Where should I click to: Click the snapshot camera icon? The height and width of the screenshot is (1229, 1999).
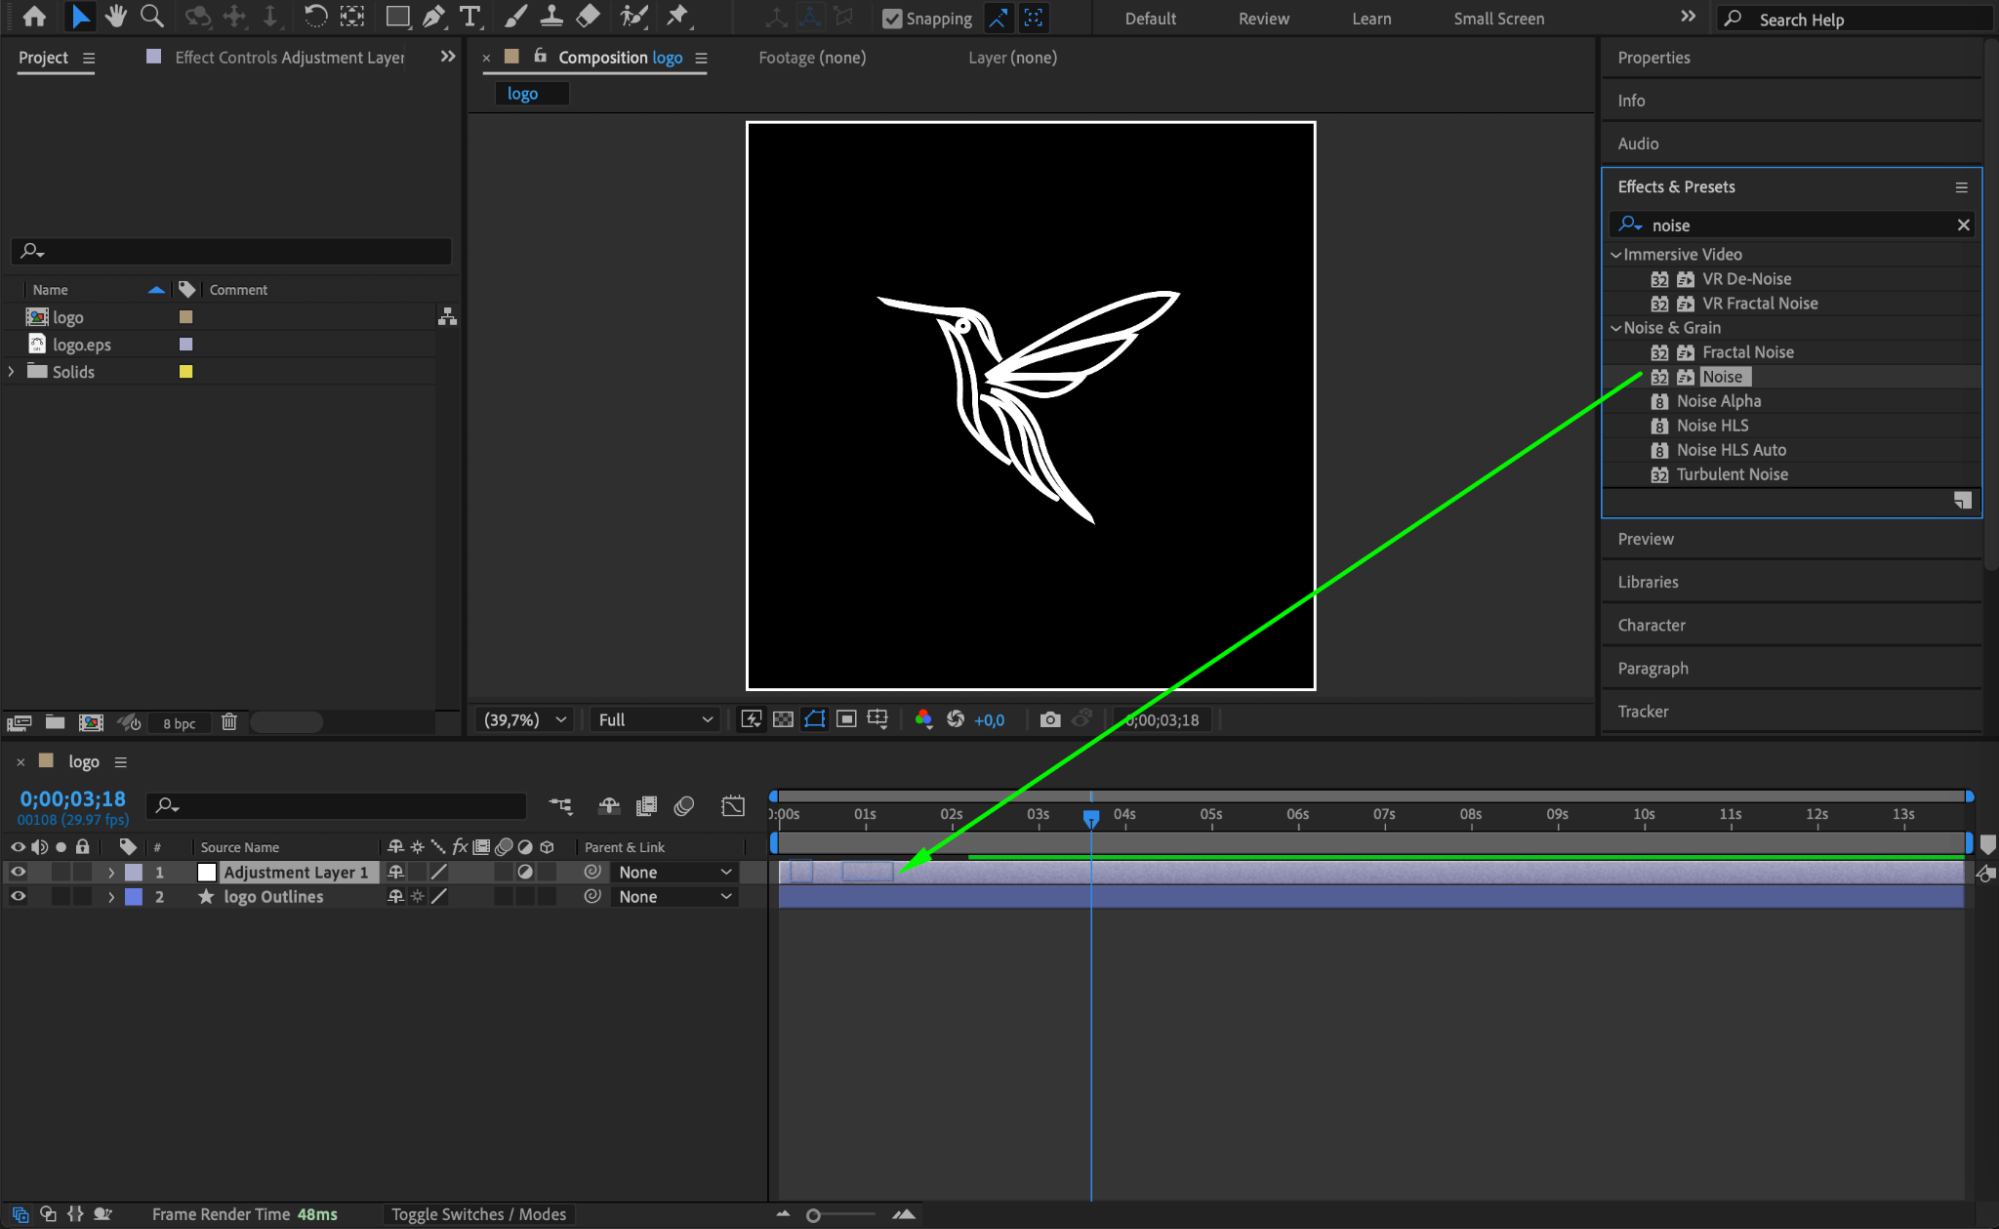tap(1049, 719)
